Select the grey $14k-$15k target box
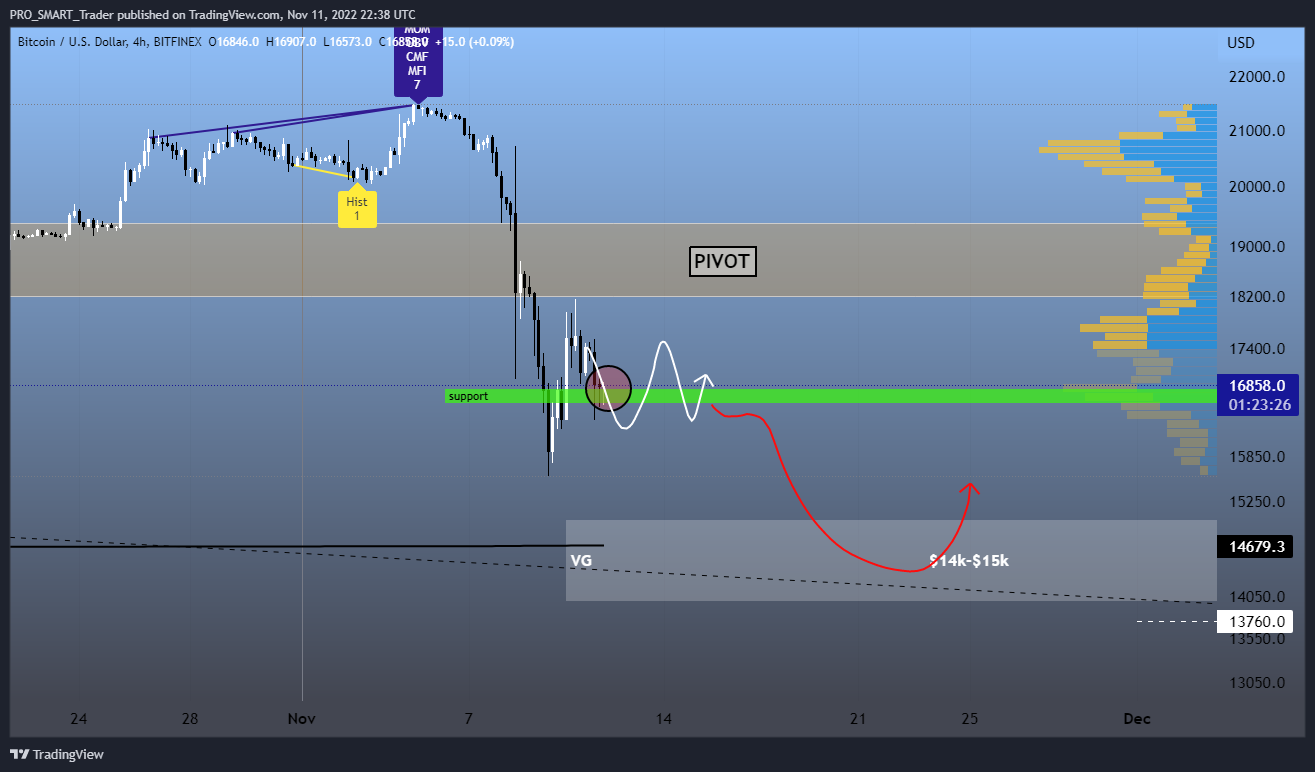Image resolution: width=1315 pixels, height=772 pixels. (x=891, y=560)
